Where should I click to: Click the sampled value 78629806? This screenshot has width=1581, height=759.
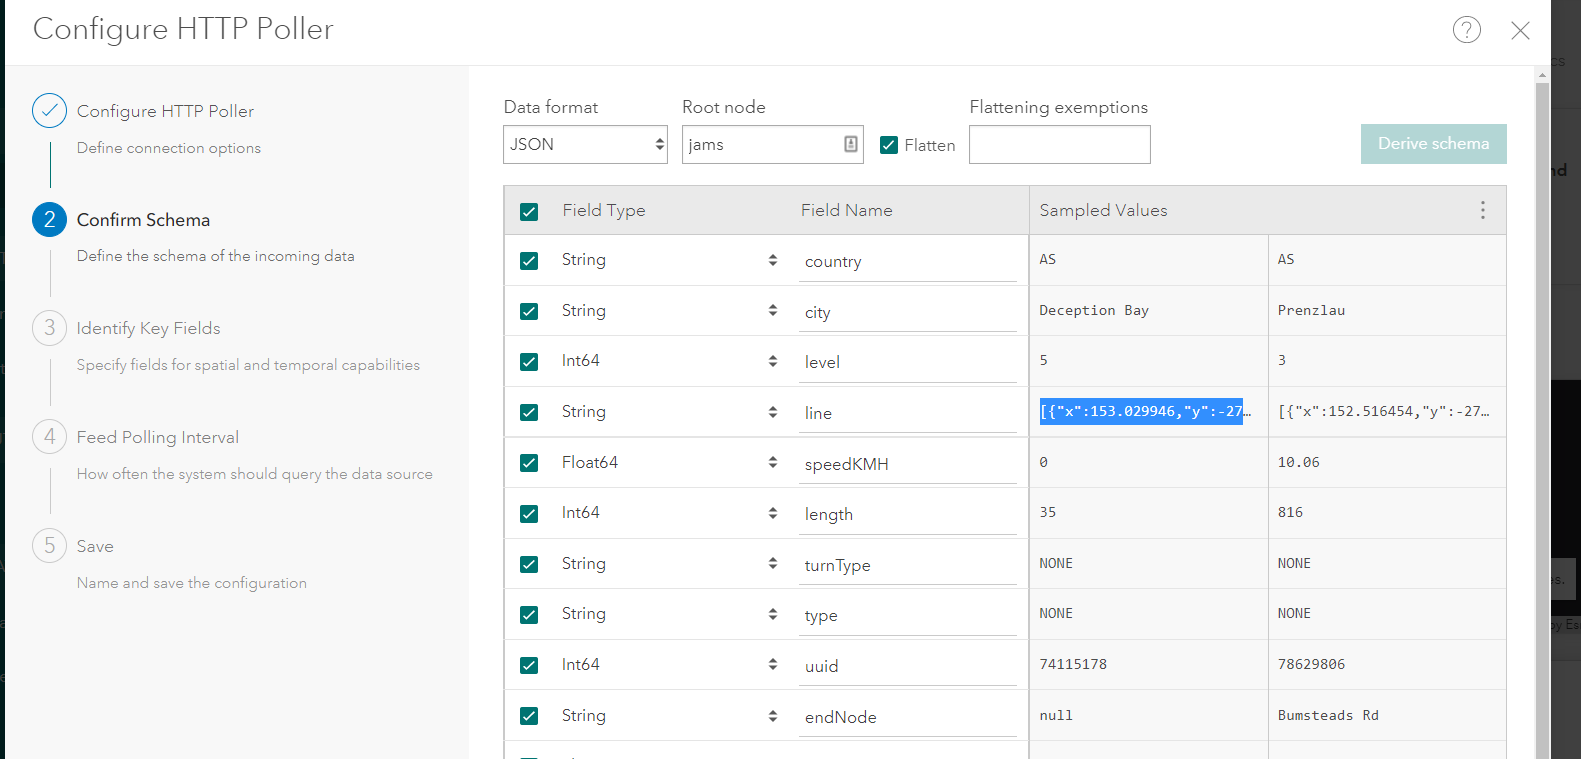click(x=1311, y=665)
